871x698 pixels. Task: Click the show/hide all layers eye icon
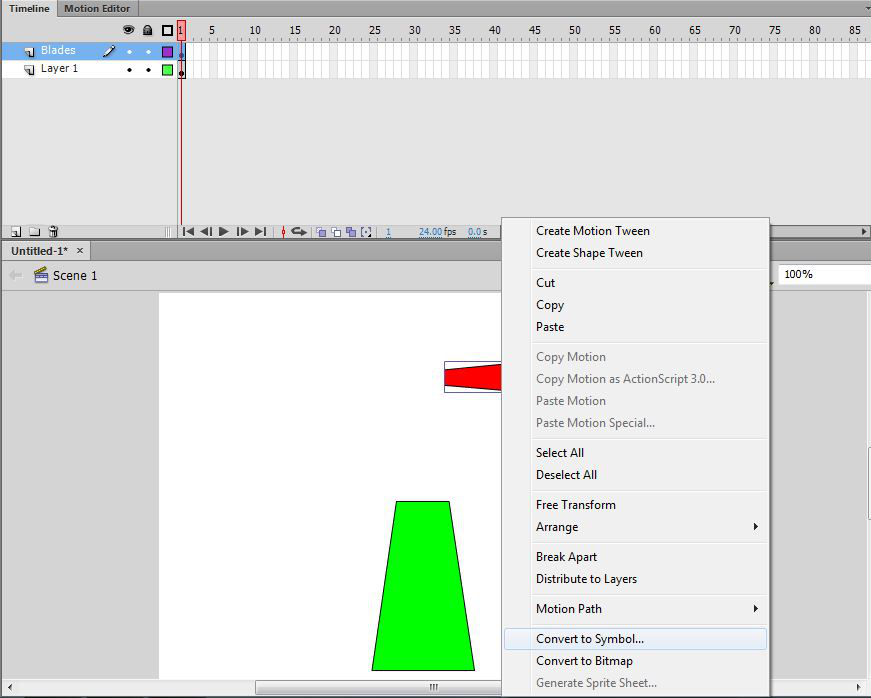[129, 30]
